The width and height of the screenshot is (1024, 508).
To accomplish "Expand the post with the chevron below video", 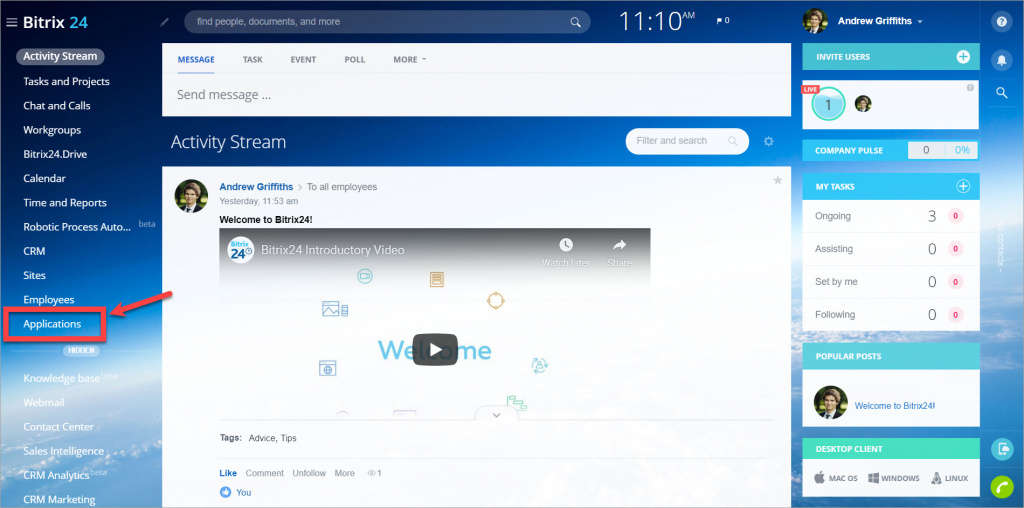I will pyautogui.click(x=496, y=415).
